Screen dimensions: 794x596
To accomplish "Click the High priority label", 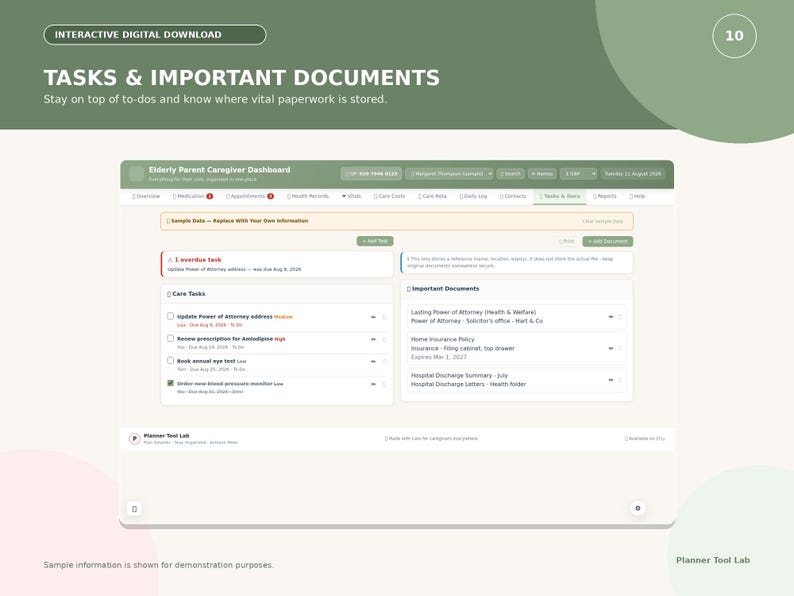I will 280,339.
